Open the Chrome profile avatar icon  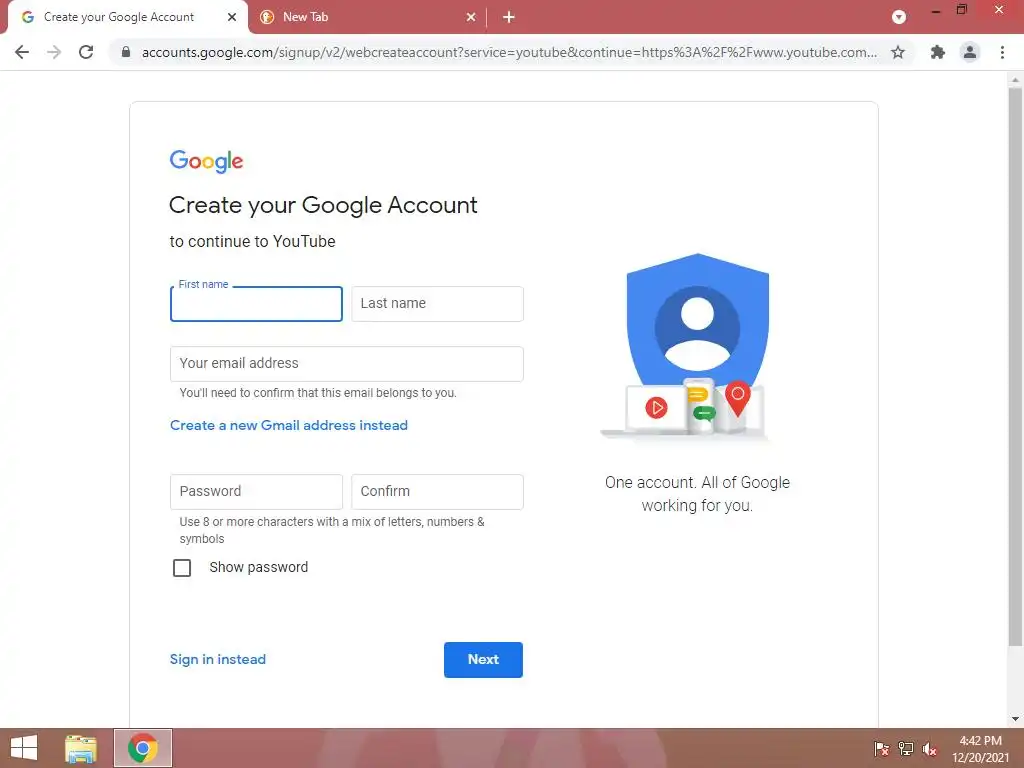pos(970,52)
